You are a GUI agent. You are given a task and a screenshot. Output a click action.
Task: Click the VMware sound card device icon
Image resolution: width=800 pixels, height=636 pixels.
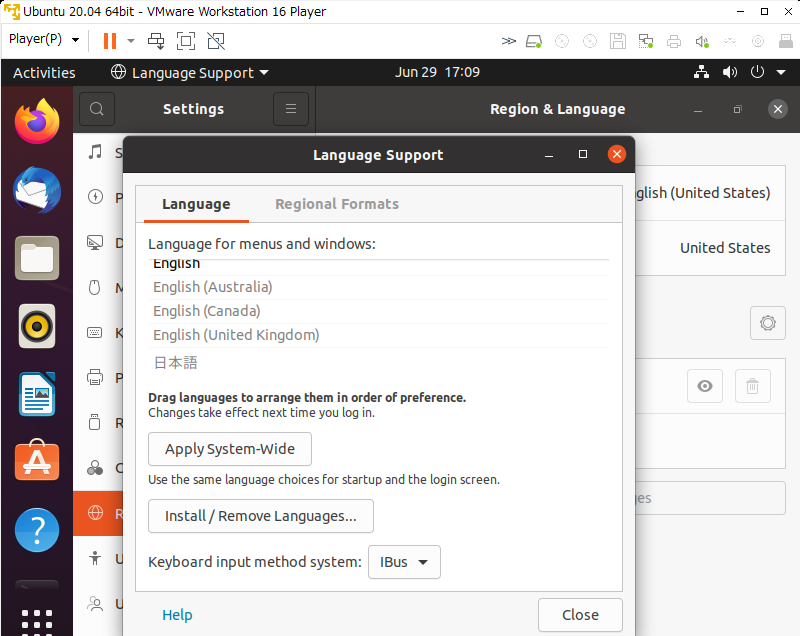click(x=702, y=41)
